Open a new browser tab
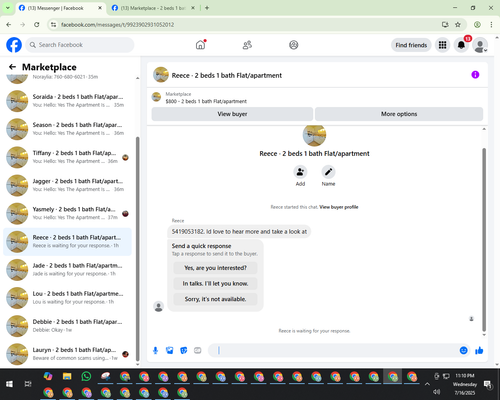The image size is (500, 400). coord(207,8)
